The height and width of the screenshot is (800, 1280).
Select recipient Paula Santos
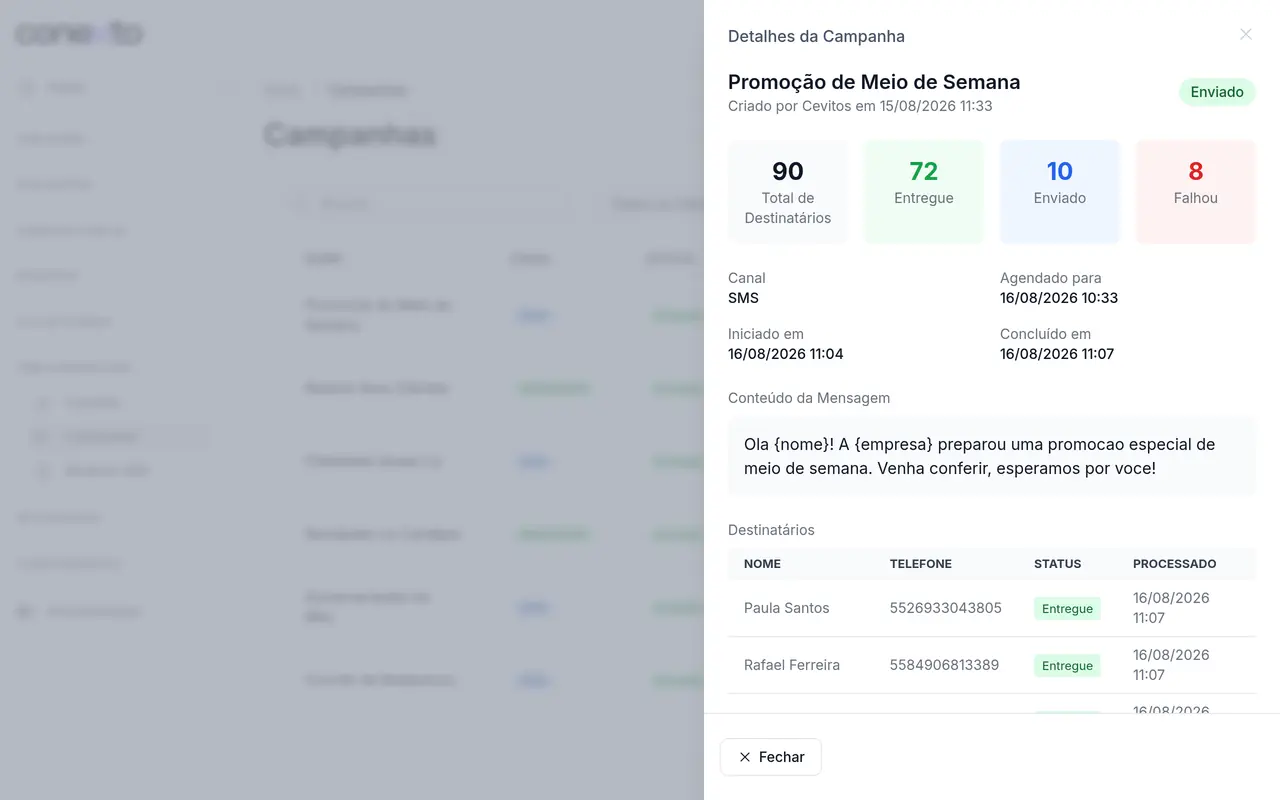tap(787, 608)
